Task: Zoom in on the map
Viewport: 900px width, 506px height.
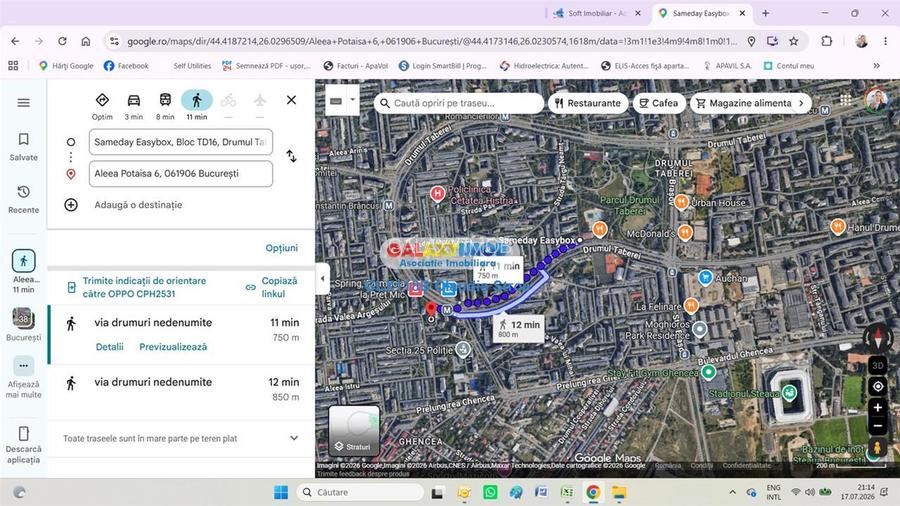Action: pyautogui.click(x=878, y=407)
